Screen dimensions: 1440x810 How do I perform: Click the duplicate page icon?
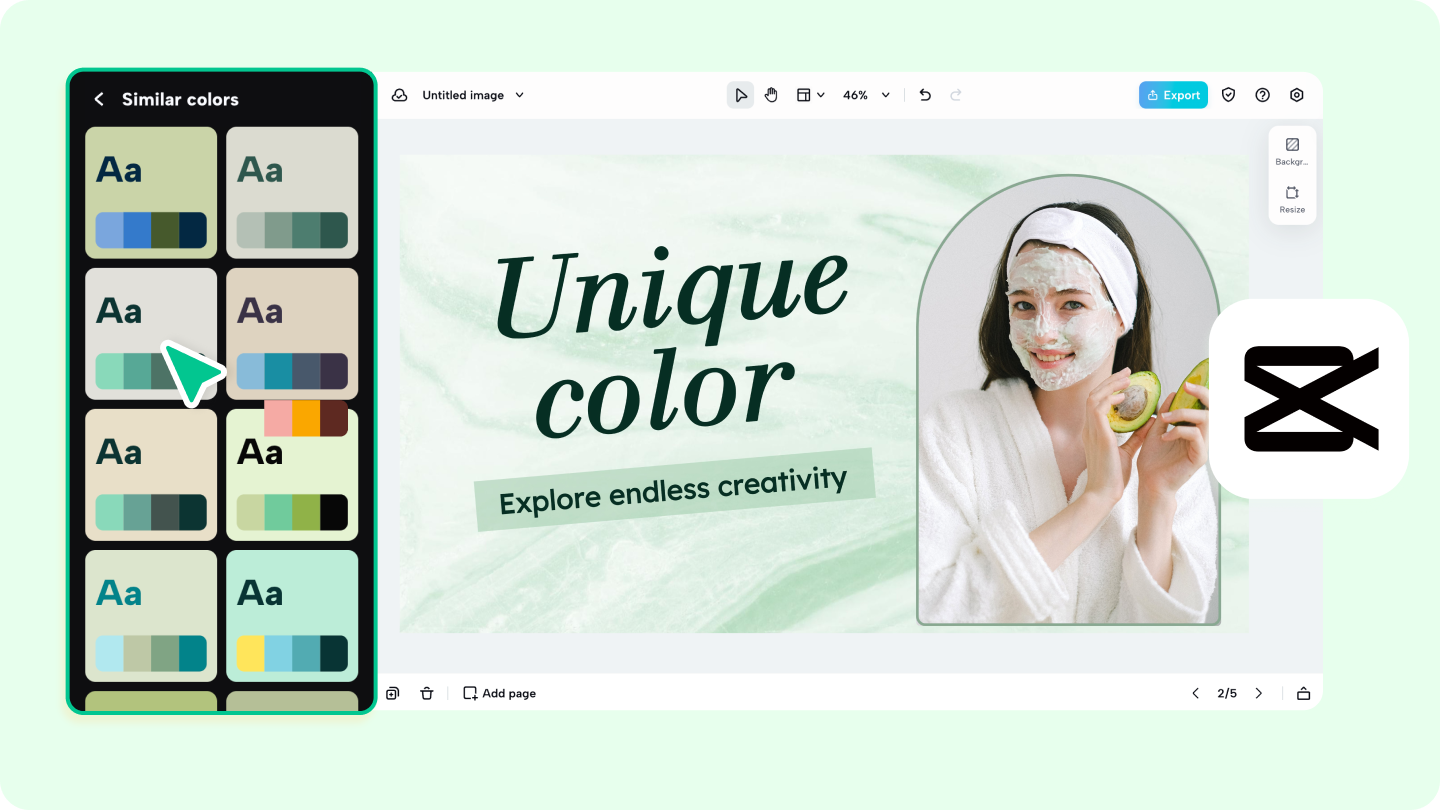pyautogui.click(x=392, y=693)
